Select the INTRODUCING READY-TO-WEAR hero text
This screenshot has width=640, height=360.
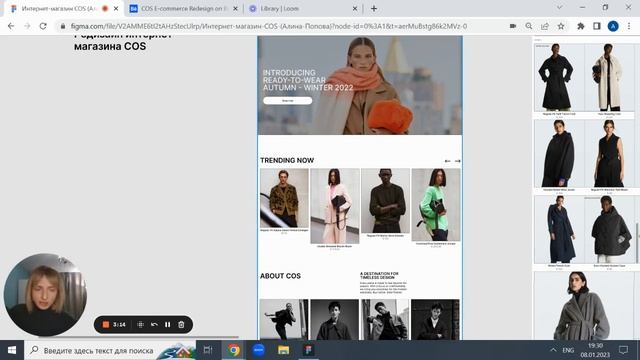click(x=308, y=80)
